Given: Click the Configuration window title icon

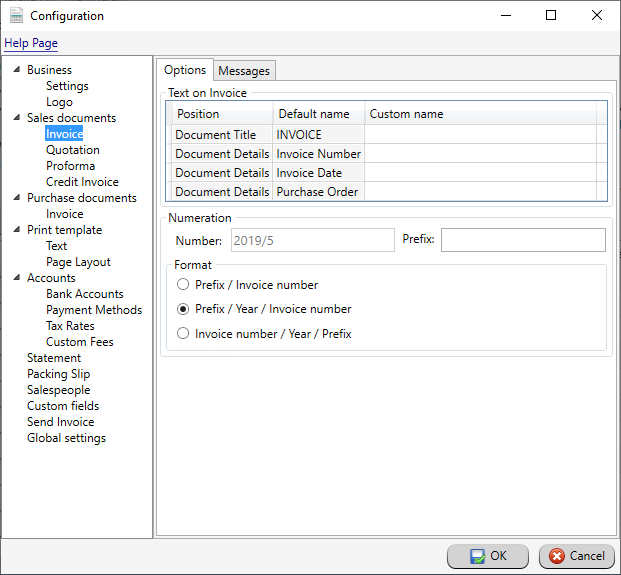Looking at the screenshot, I should click(x=16, y=15).
